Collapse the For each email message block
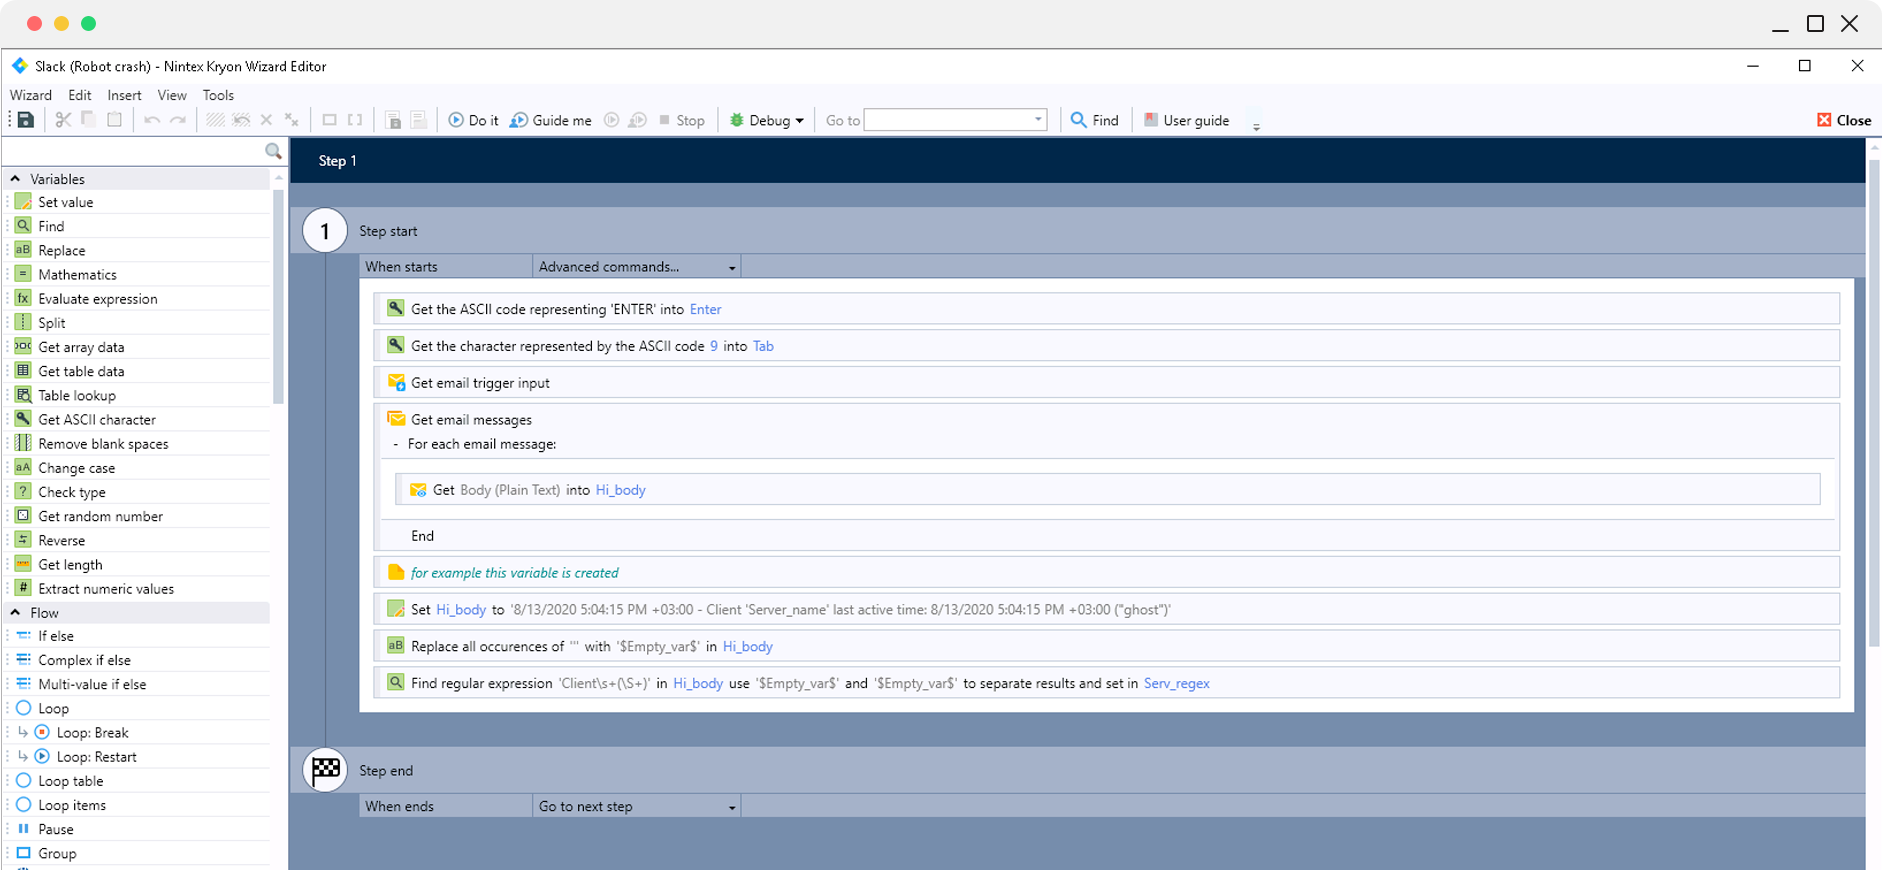Screen dimensions: 1882x870 [396, 444]
